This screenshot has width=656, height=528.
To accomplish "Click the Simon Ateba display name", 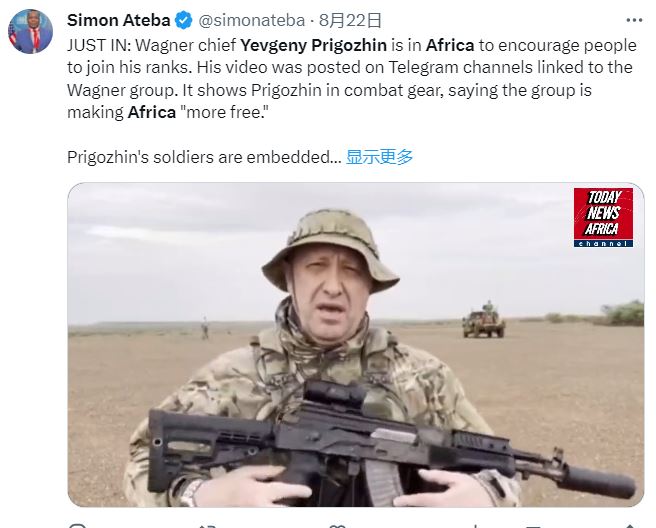I will 118,20.
